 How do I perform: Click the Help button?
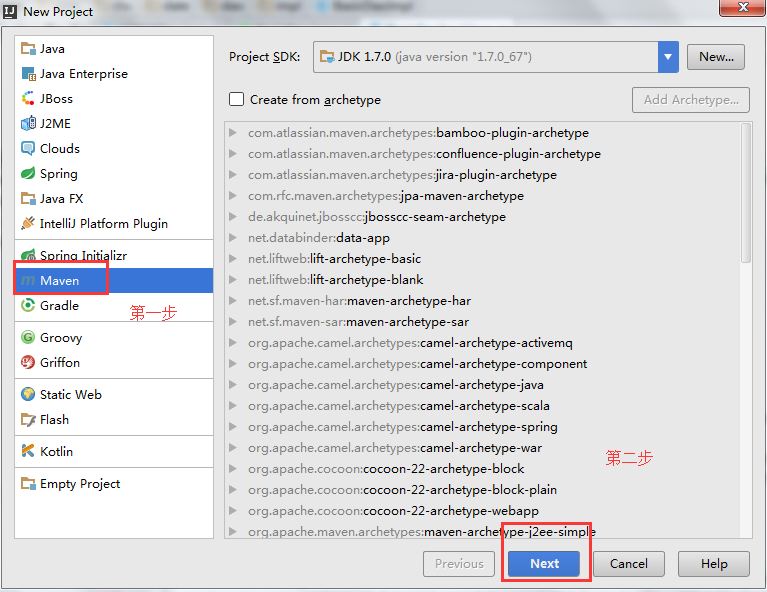coord(714,564)
